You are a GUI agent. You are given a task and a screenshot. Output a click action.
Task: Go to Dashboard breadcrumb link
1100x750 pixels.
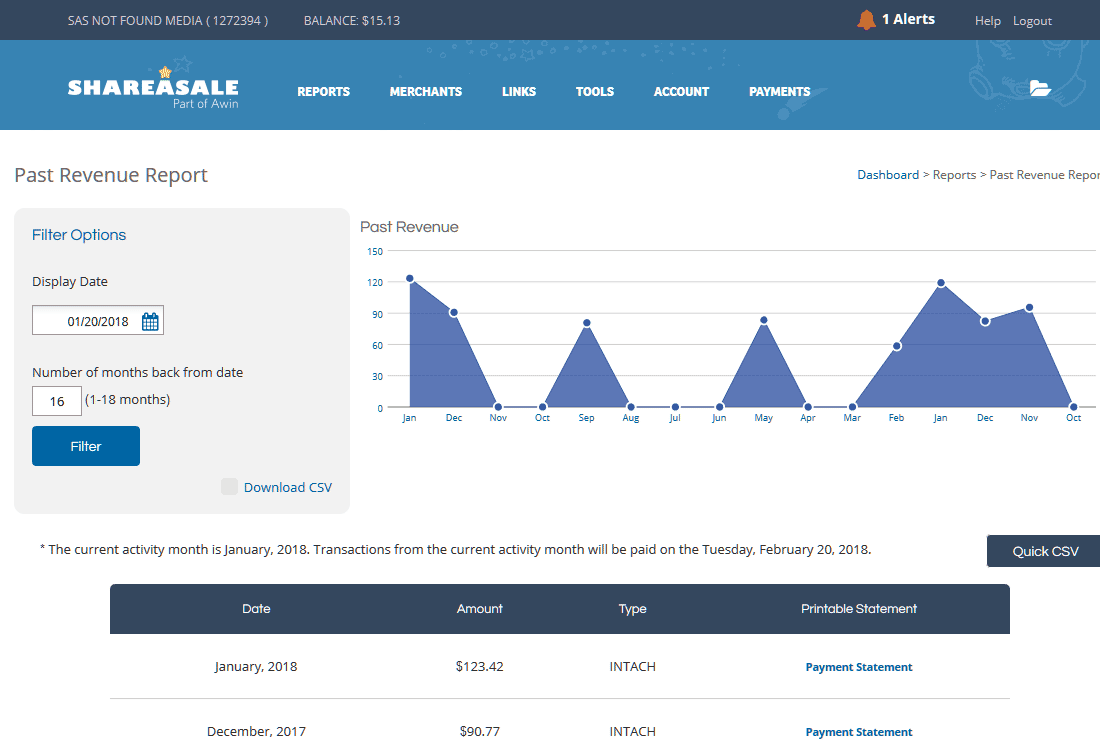coord(887,175)
